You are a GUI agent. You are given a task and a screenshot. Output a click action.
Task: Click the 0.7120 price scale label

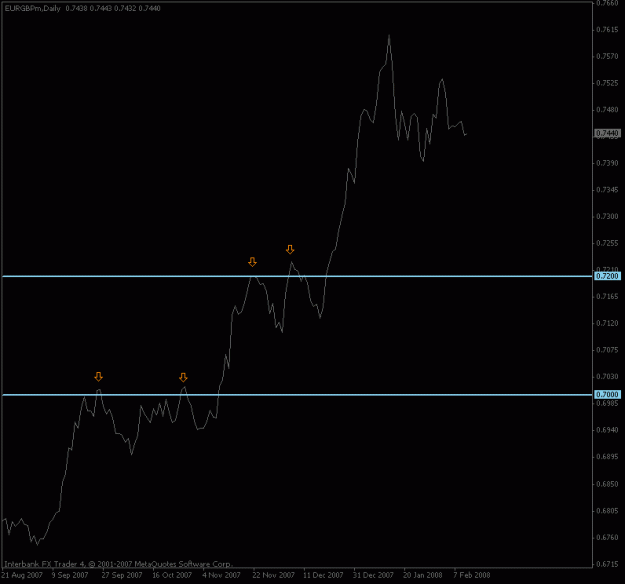(x=607, y=323)
